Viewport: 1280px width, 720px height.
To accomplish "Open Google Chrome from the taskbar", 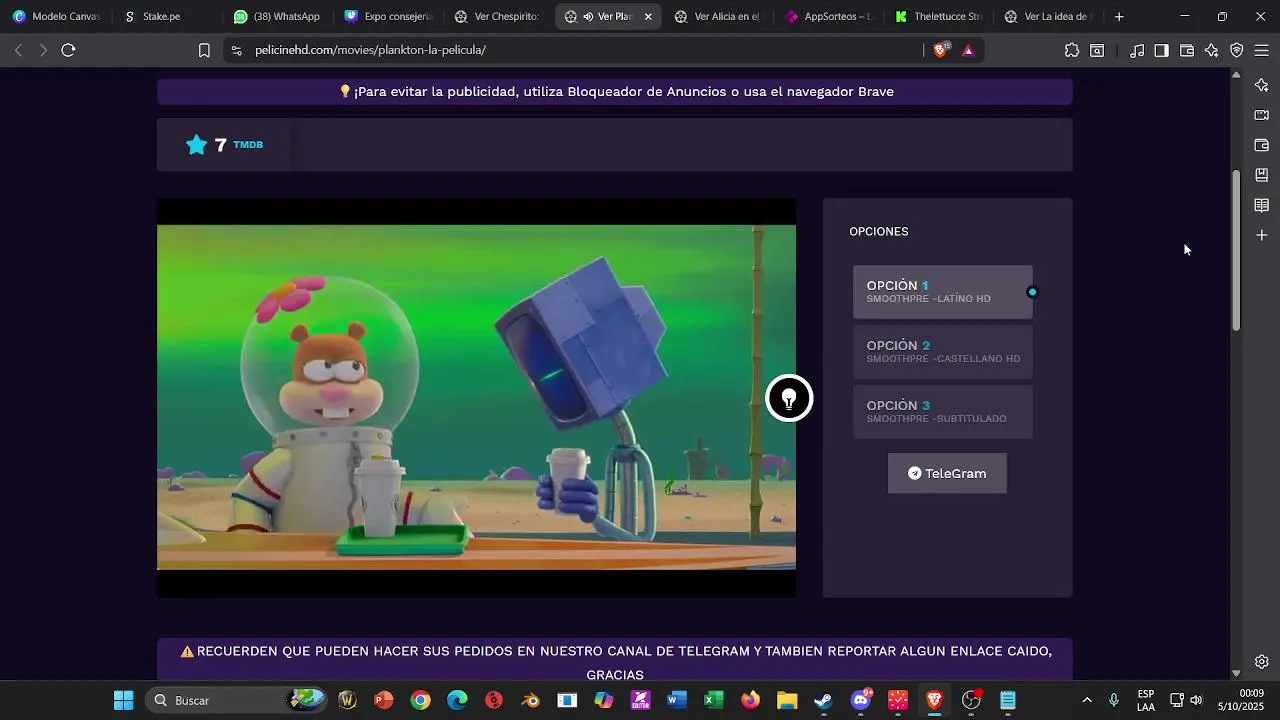I will click(421, 700).
